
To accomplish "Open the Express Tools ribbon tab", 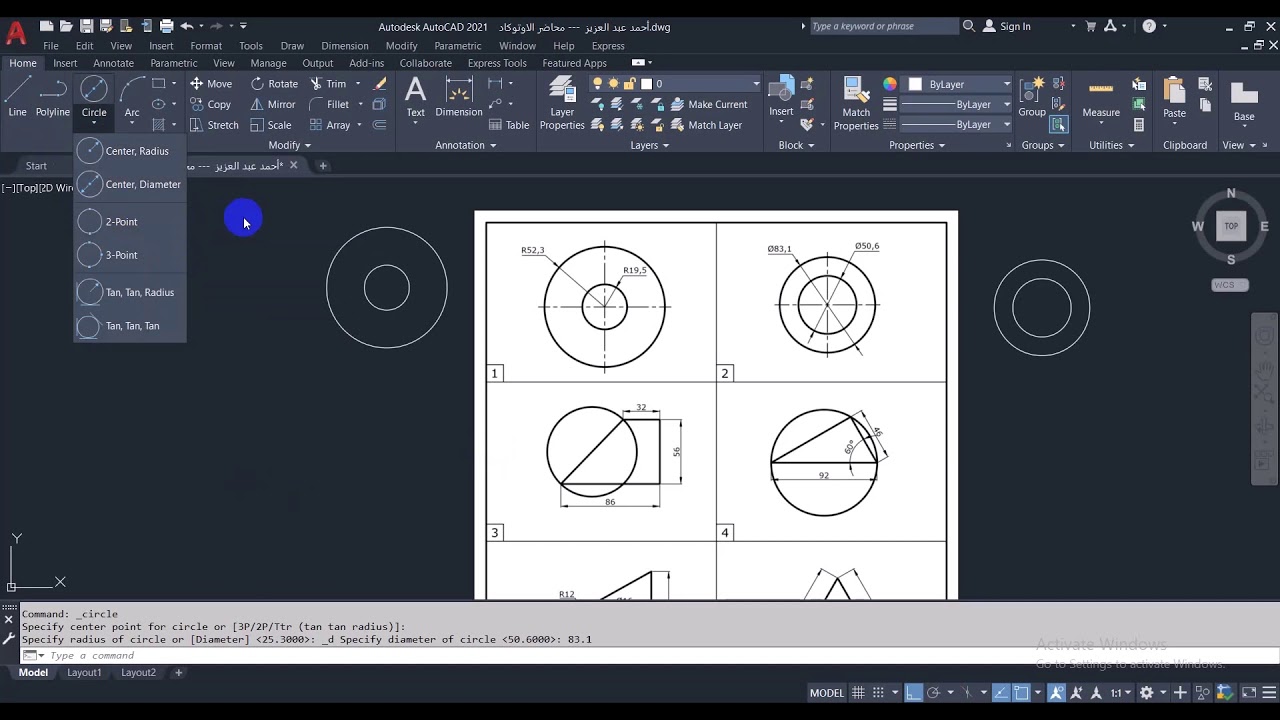I will click(497, 63).
